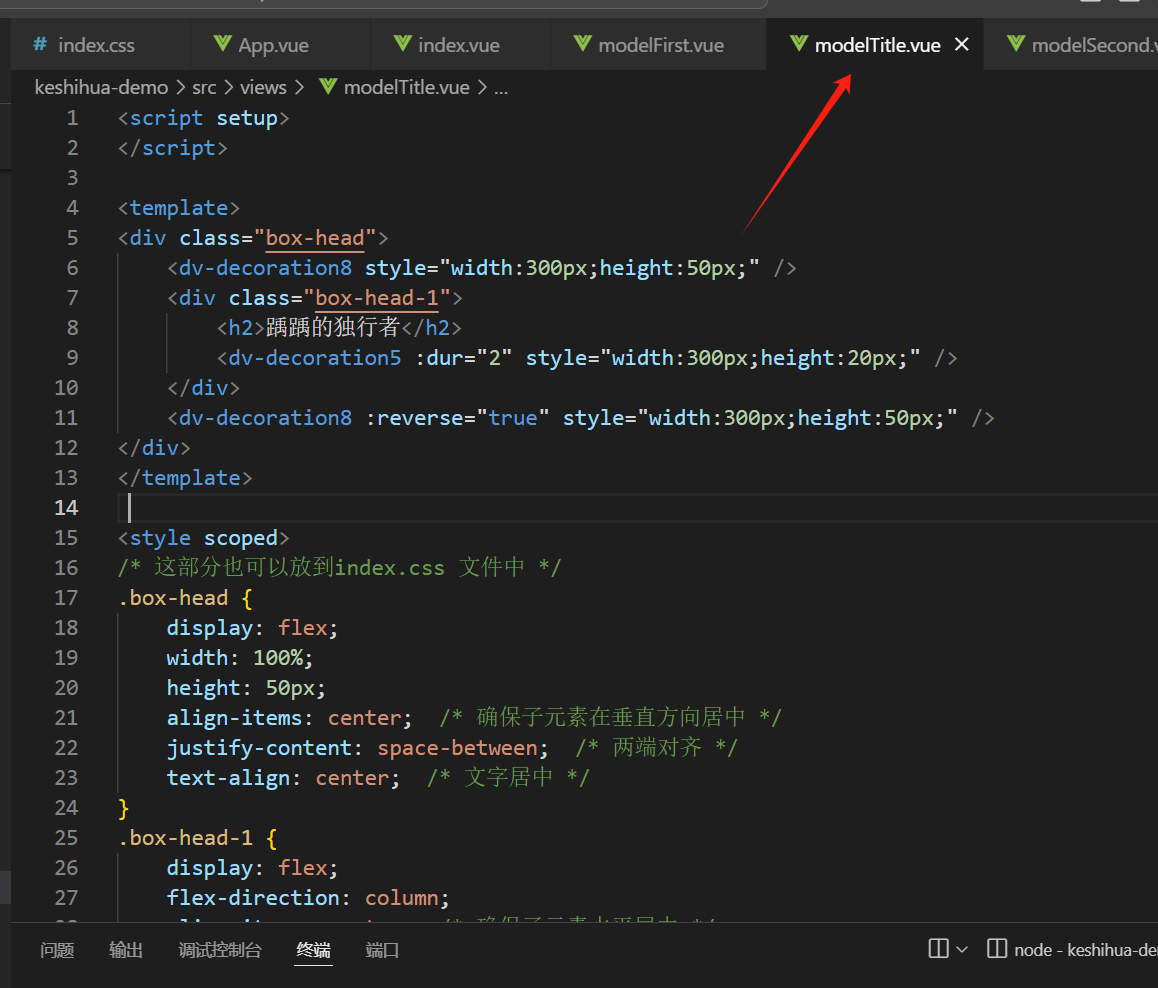
Task: Click text-align property on line 23
Action: click(228, 778)
